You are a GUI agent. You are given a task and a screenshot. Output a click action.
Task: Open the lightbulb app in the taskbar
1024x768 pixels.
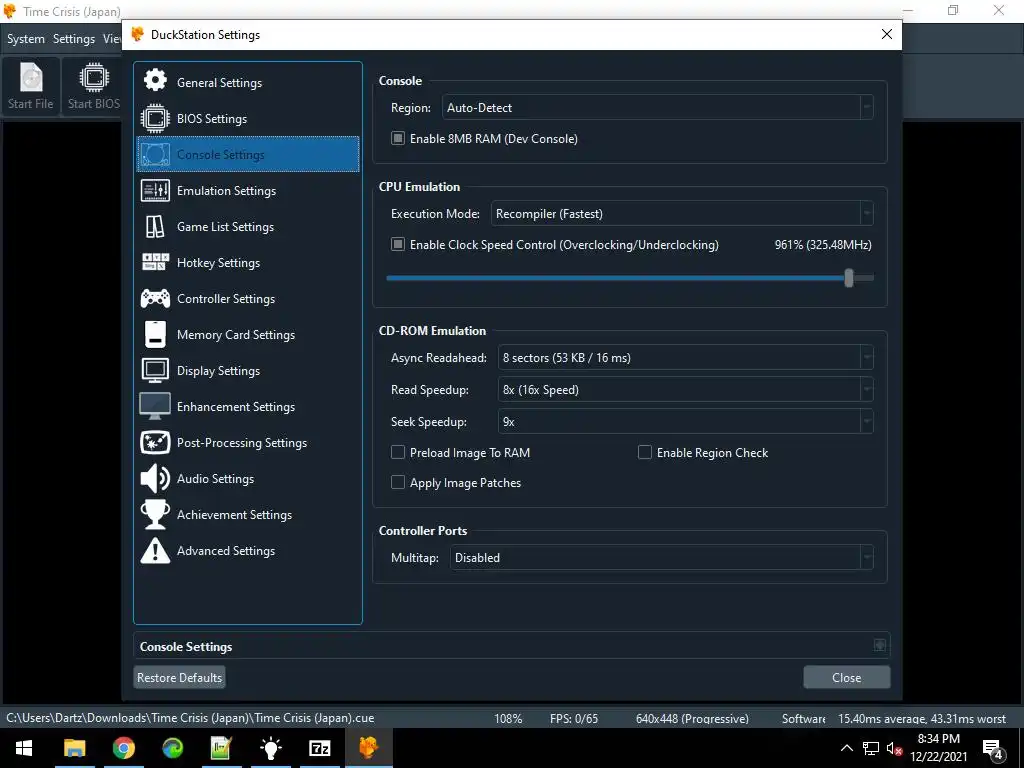click(270, 748)
